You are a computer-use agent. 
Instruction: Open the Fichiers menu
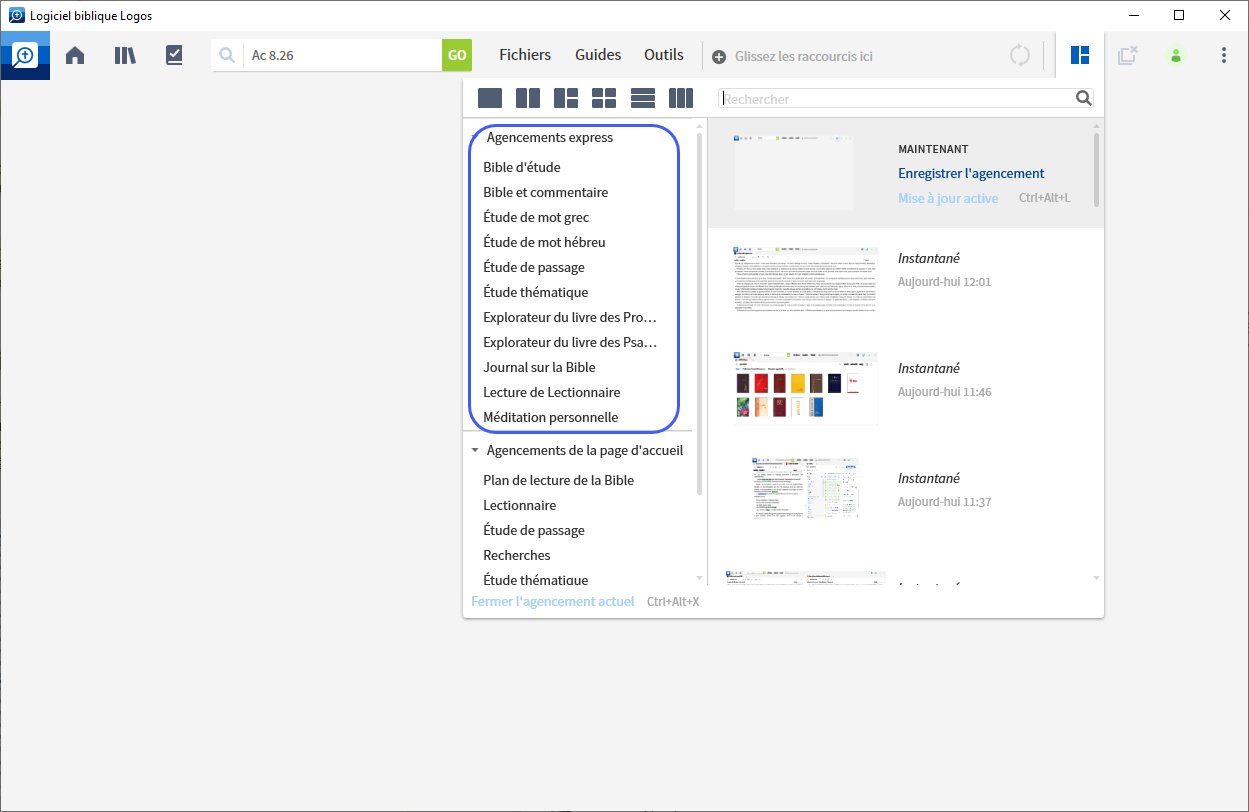click(525, 55)
